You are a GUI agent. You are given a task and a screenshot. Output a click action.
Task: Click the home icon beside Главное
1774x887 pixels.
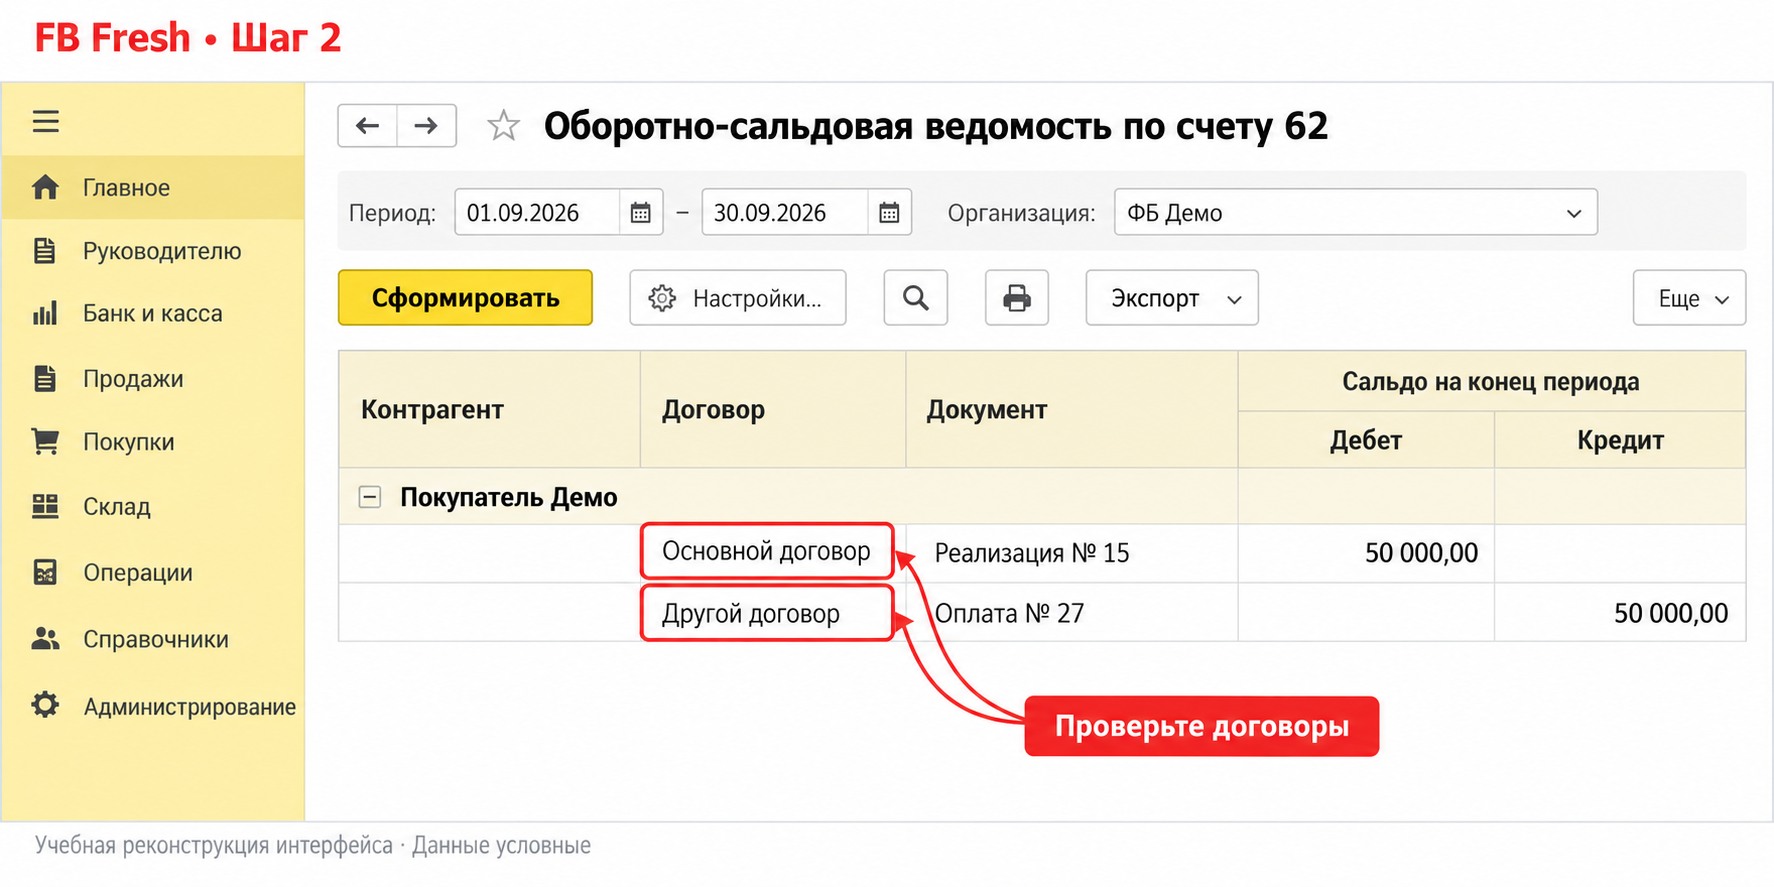[x=46, y=187]
